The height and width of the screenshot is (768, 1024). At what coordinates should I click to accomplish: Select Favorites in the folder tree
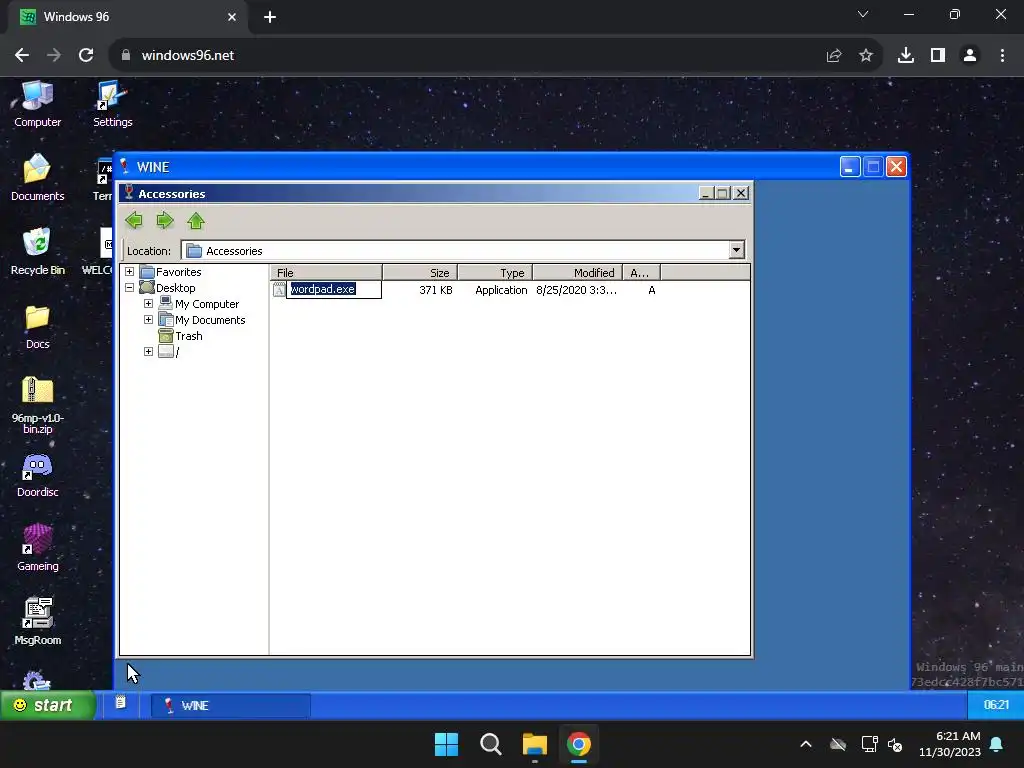click(178, 272)
